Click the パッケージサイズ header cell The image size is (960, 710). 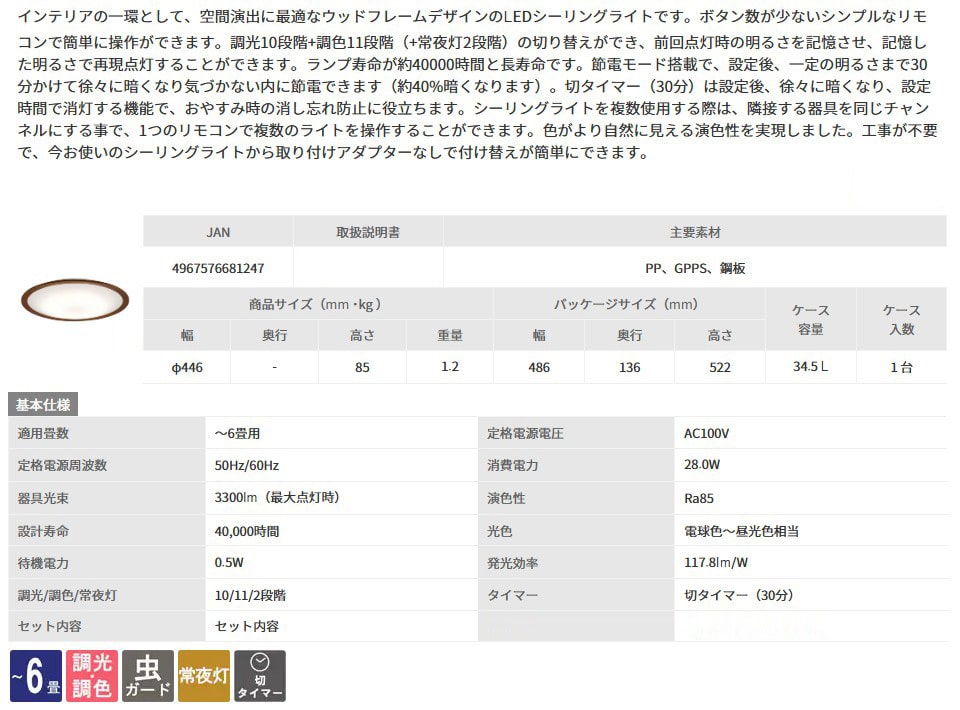(627, 304)
